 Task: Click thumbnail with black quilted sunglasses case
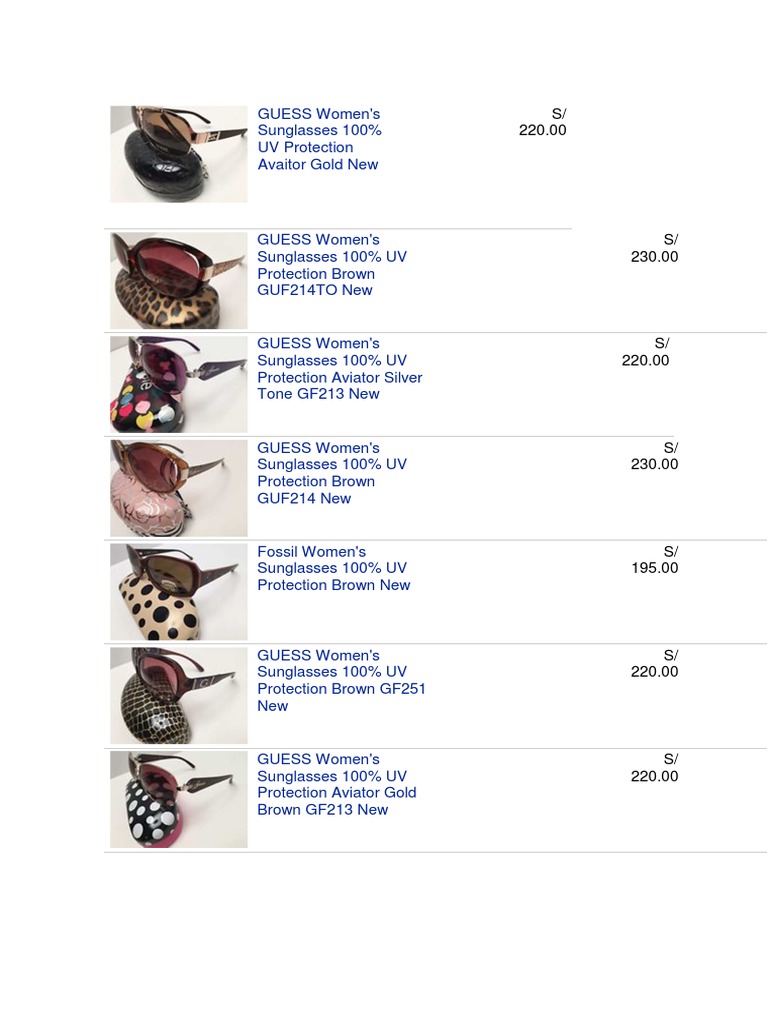pyautogui.click(x=179, y=154)
